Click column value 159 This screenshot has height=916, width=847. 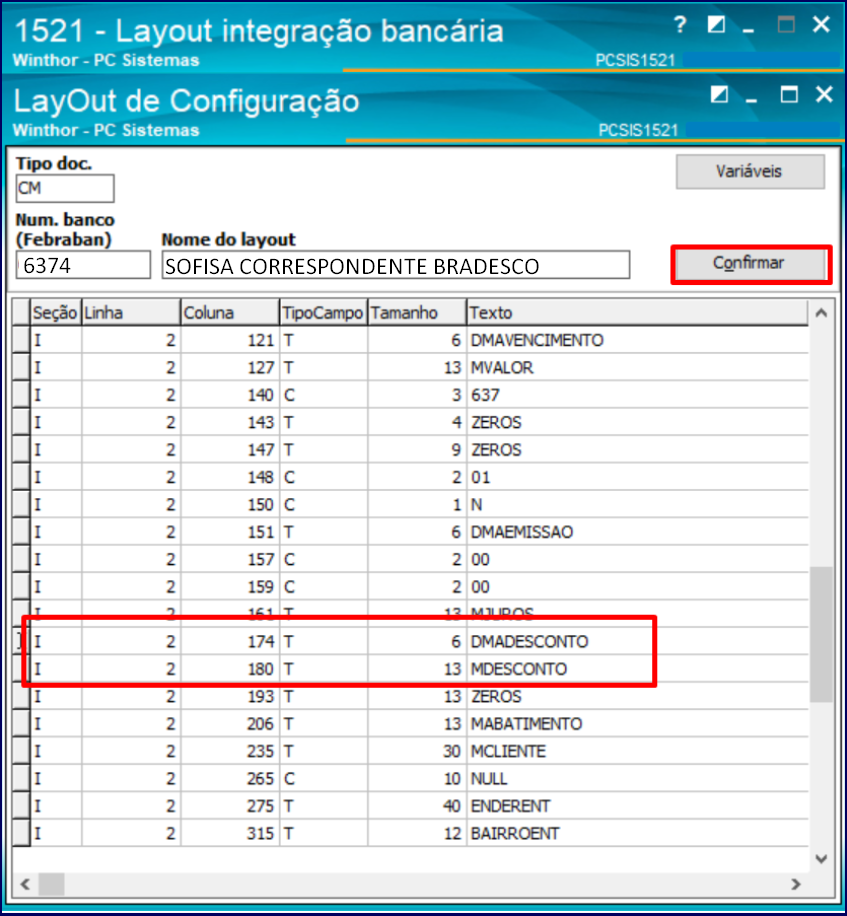(230, 587)
